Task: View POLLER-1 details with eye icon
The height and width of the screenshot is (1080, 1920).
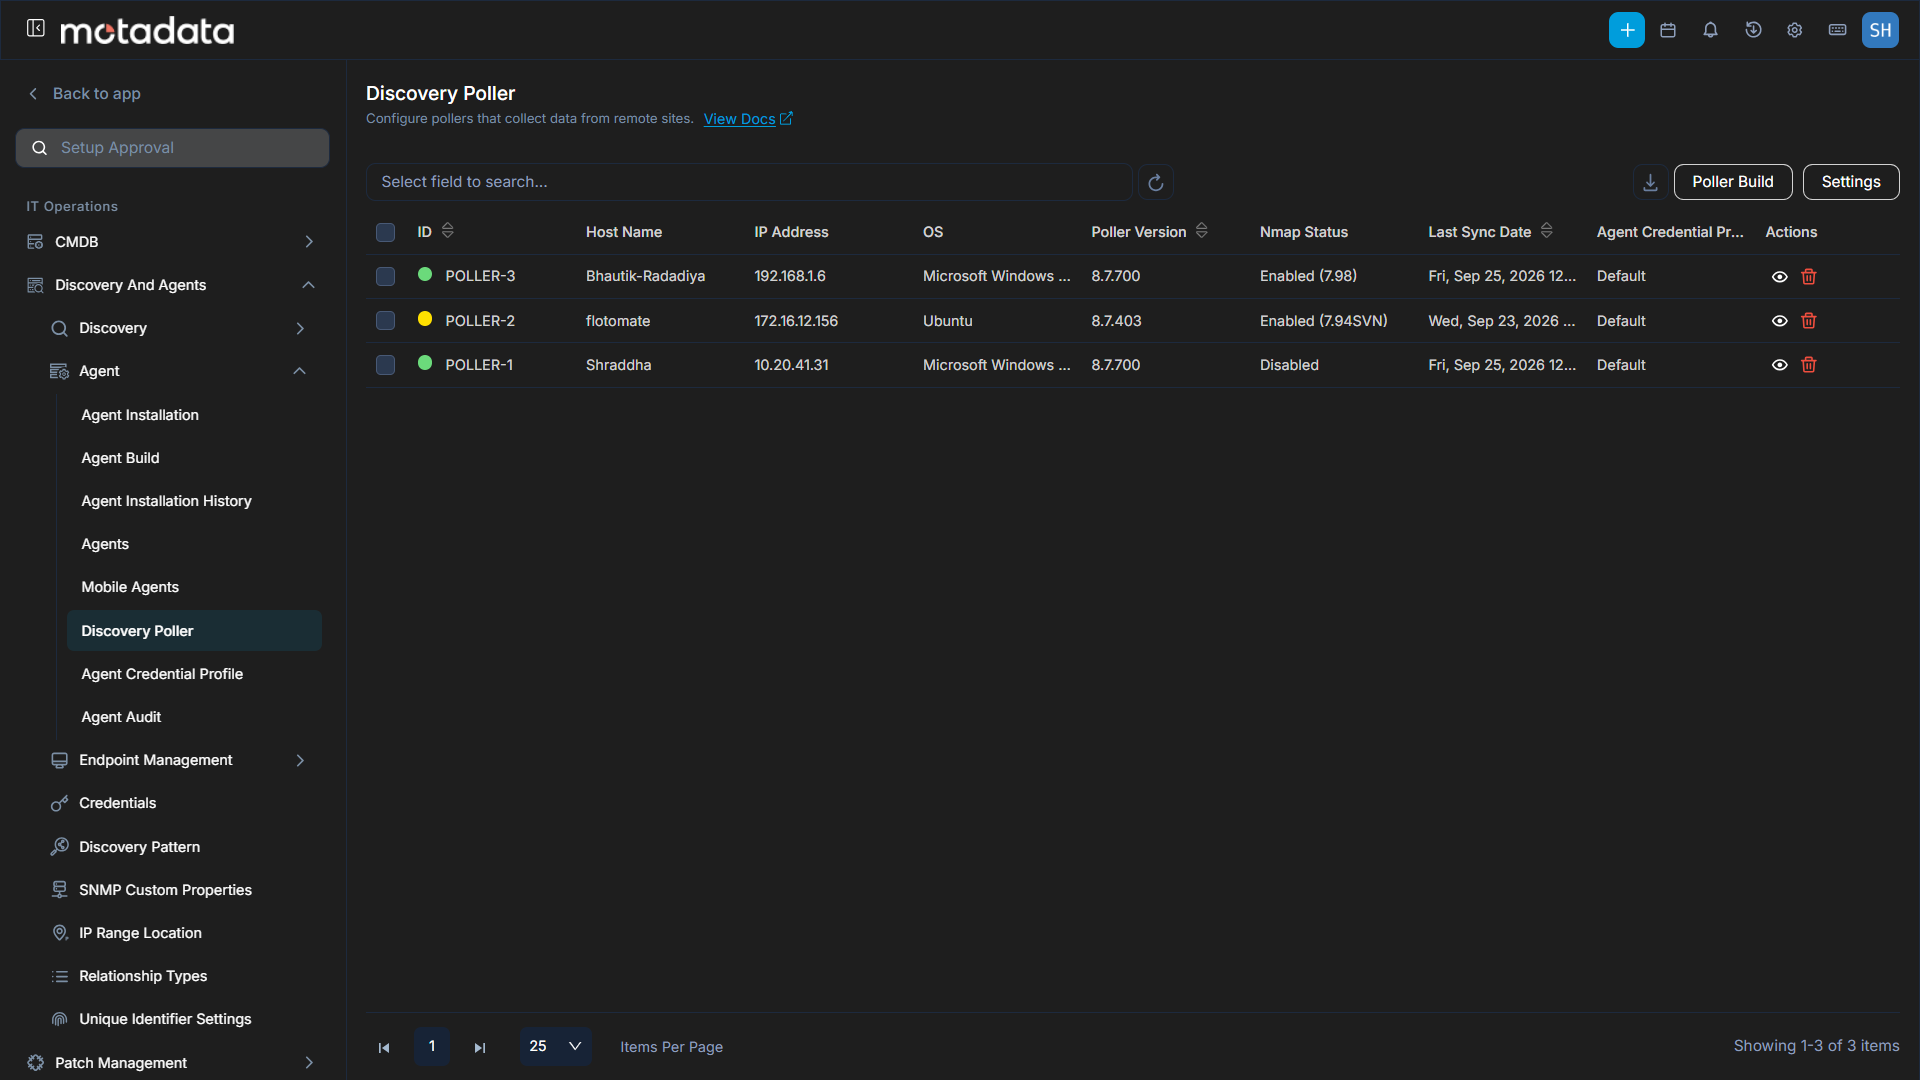Action: click(1779, 365)
